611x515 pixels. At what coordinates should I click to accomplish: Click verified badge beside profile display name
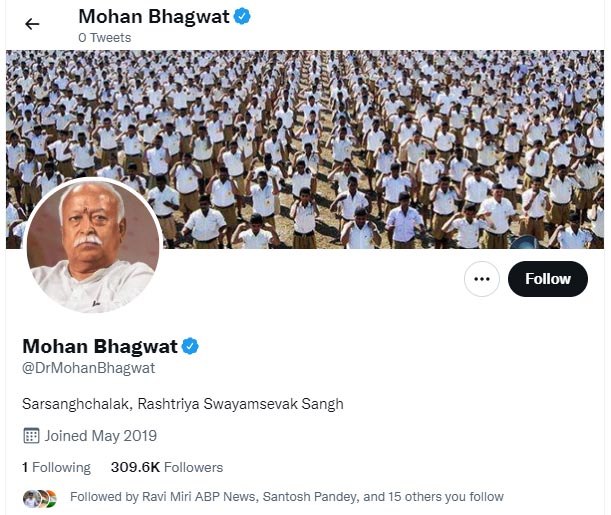tap(190, 346)
